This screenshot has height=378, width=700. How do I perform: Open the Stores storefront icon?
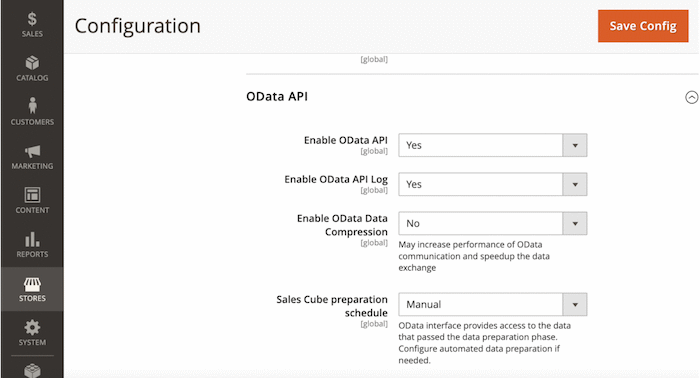click(x=32, y=284)
